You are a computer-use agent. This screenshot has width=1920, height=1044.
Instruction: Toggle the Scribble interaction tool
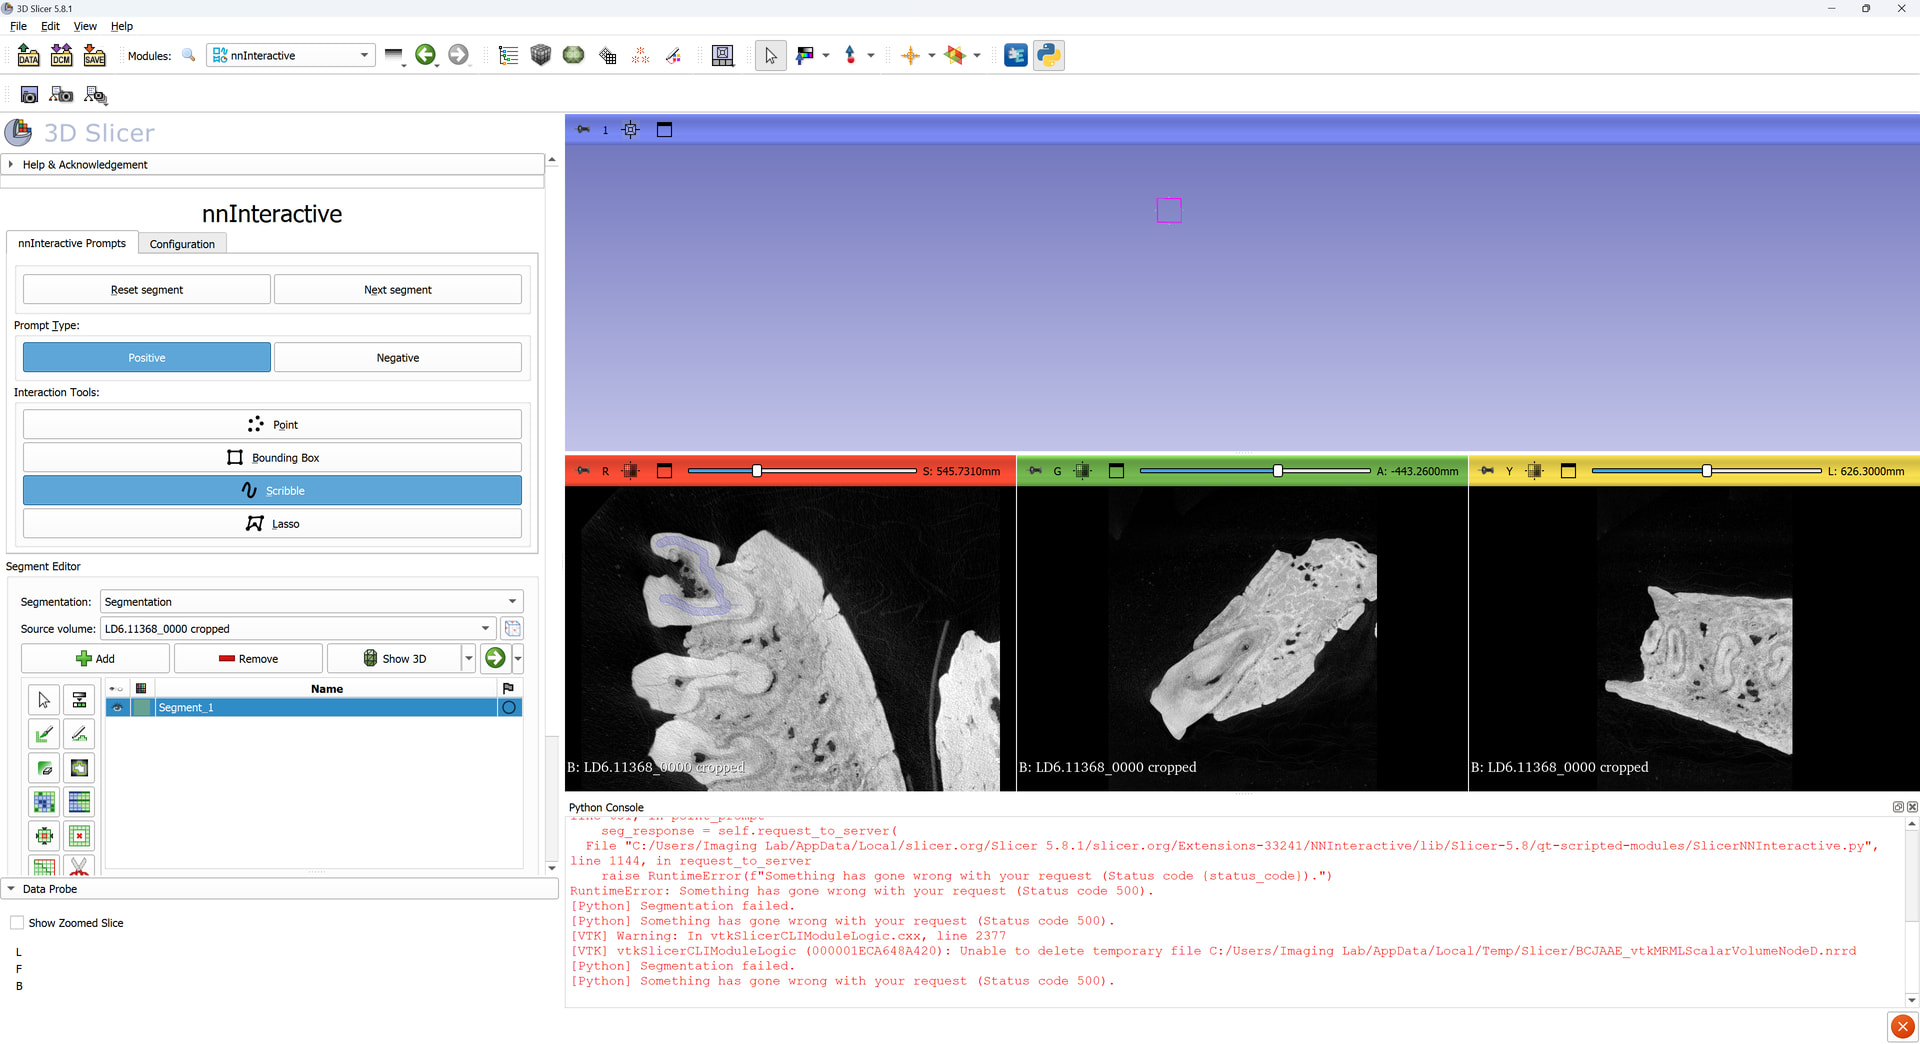pos(272,490)
